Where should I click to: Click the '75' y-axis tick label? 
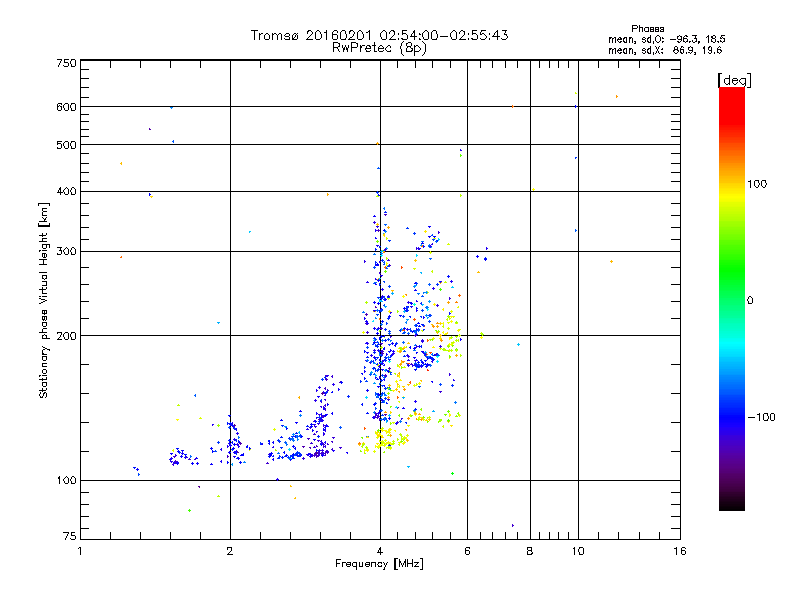(x=70, y=536)
